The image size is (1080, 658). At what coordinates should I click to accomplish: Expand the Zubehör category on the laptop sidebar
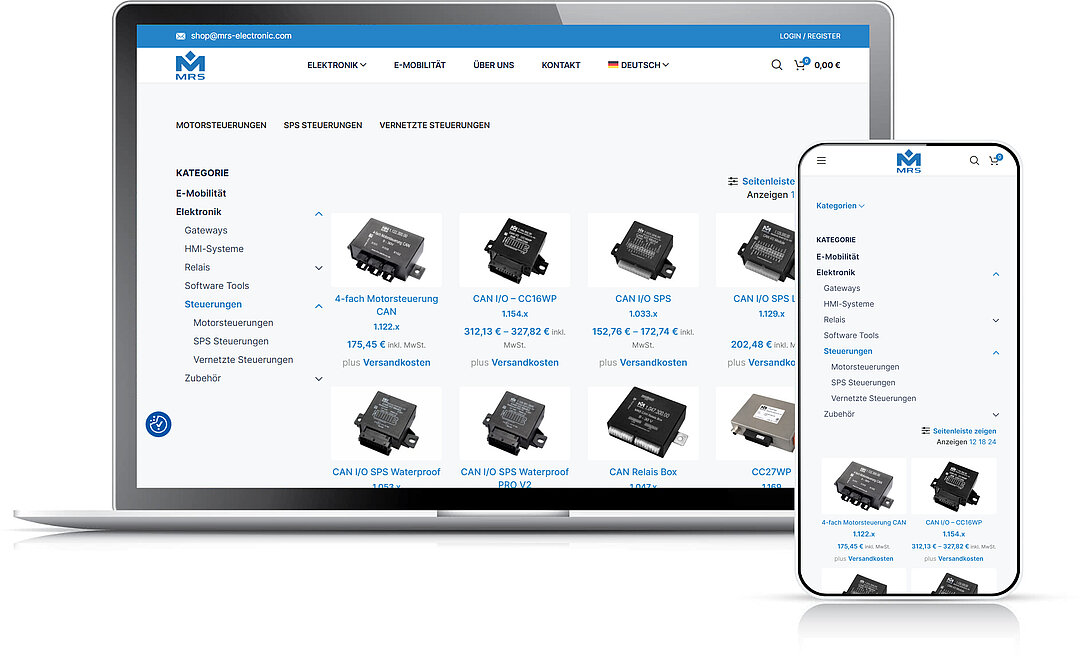(318, 379)
